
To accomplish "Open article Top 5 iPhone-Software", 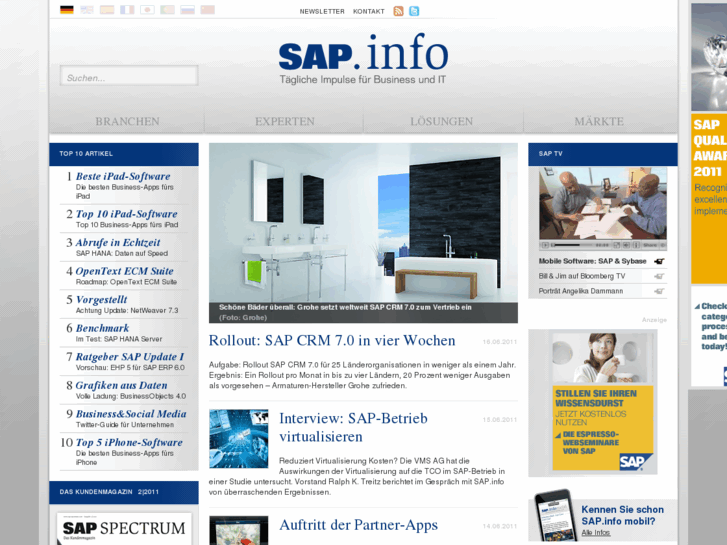I will click(x=129, y=442).
